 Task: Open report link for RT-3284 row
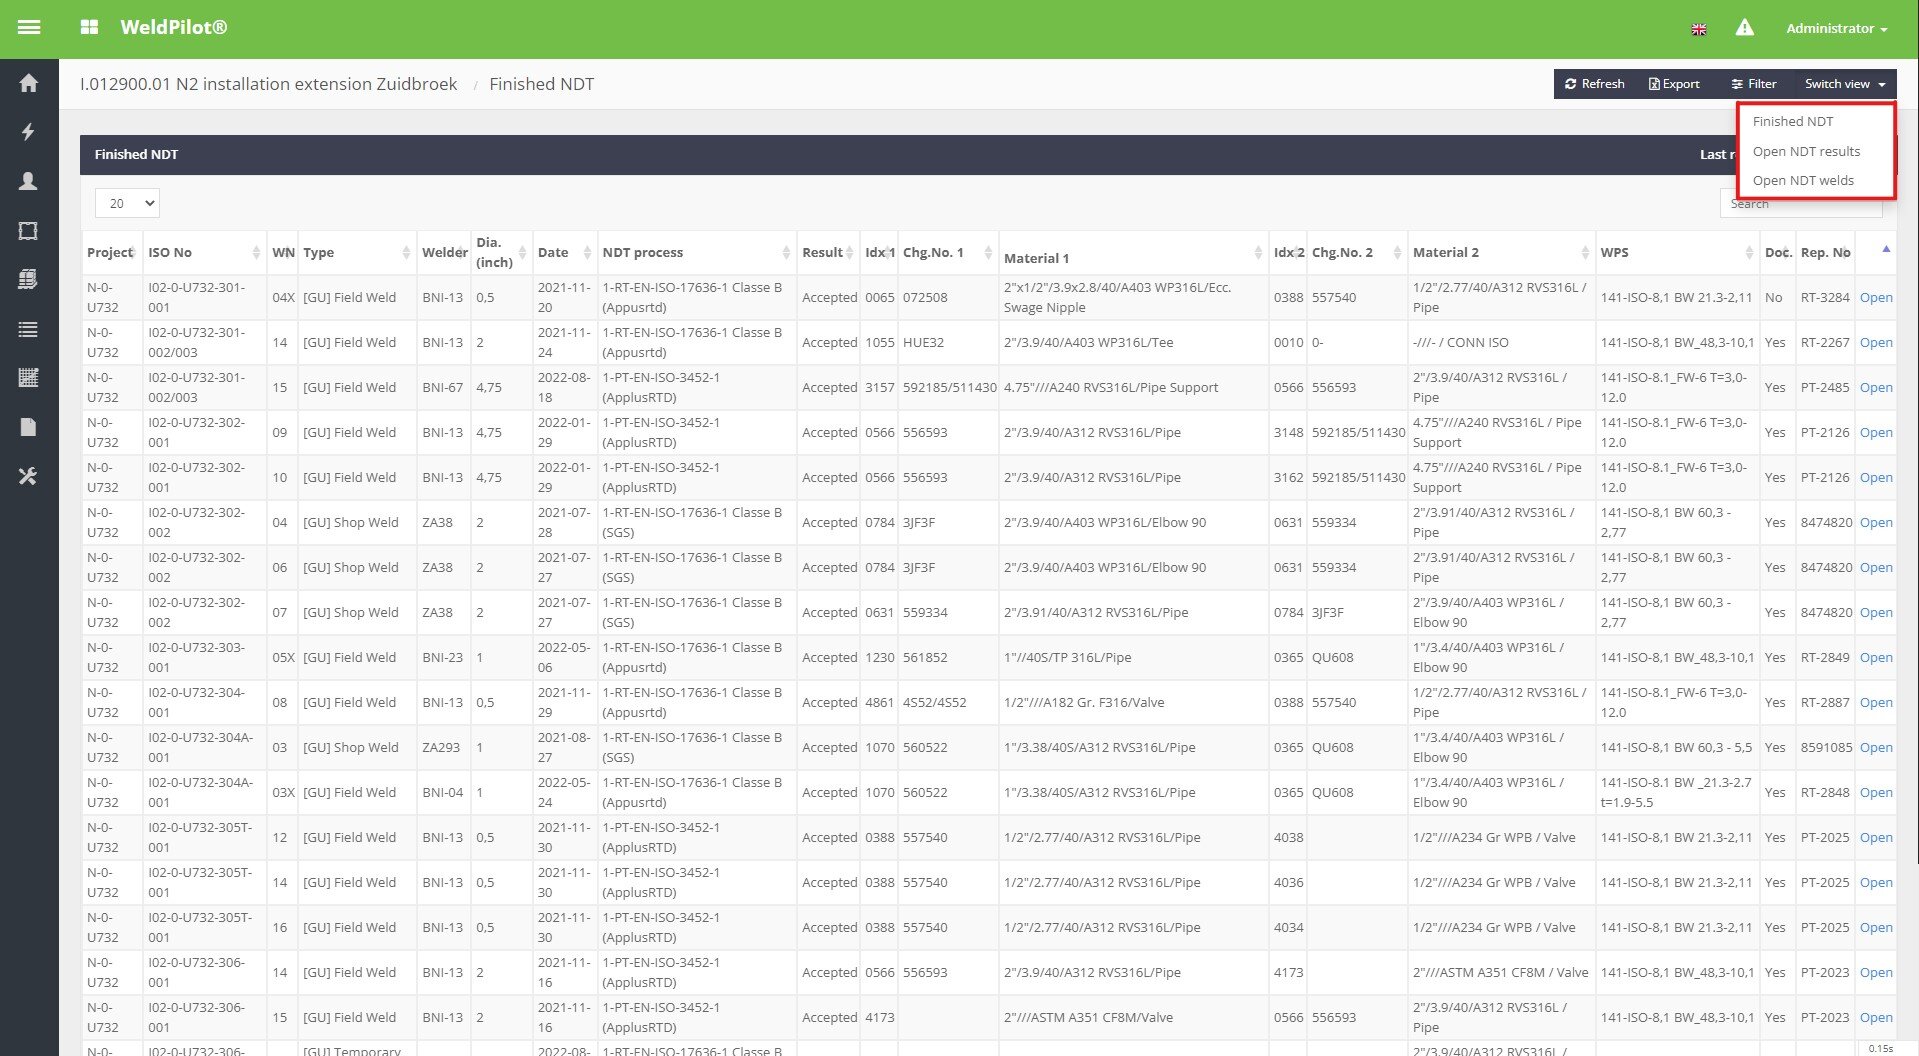point(1875,297)
